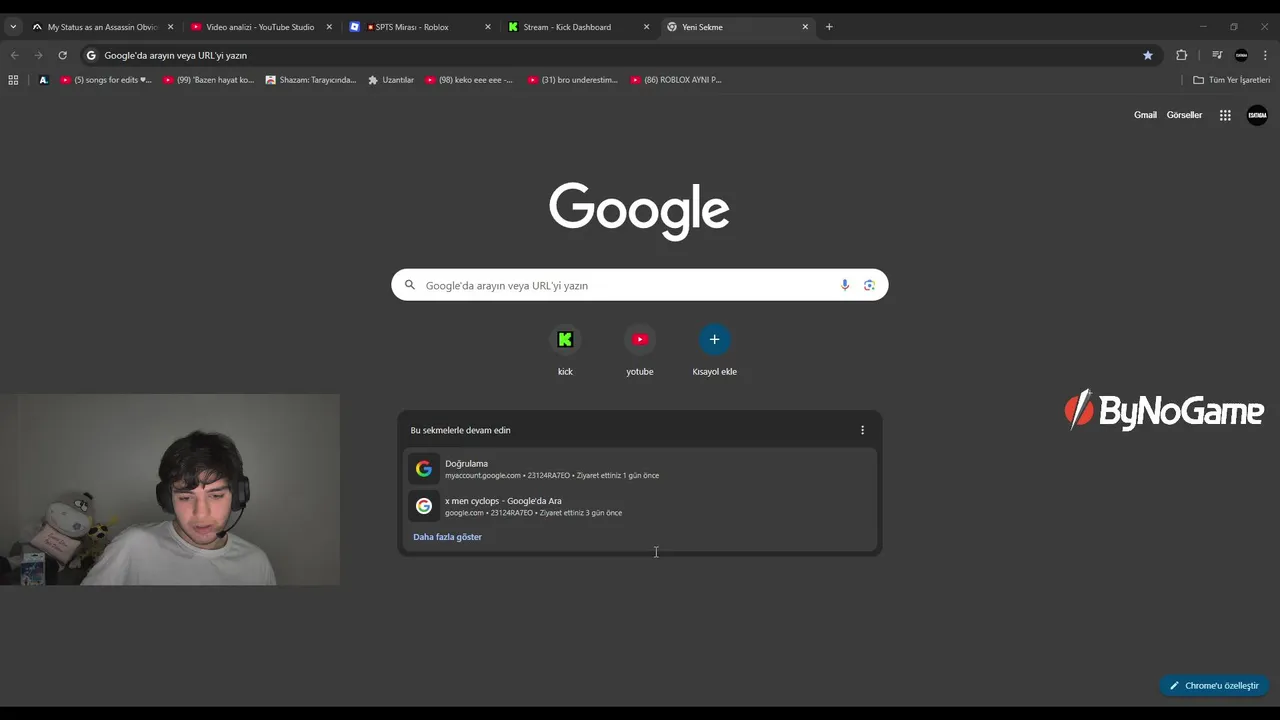This screenshot has height=720, width=1280.
Task: Open the kick shortcut
Action: (x=565, y=350)
